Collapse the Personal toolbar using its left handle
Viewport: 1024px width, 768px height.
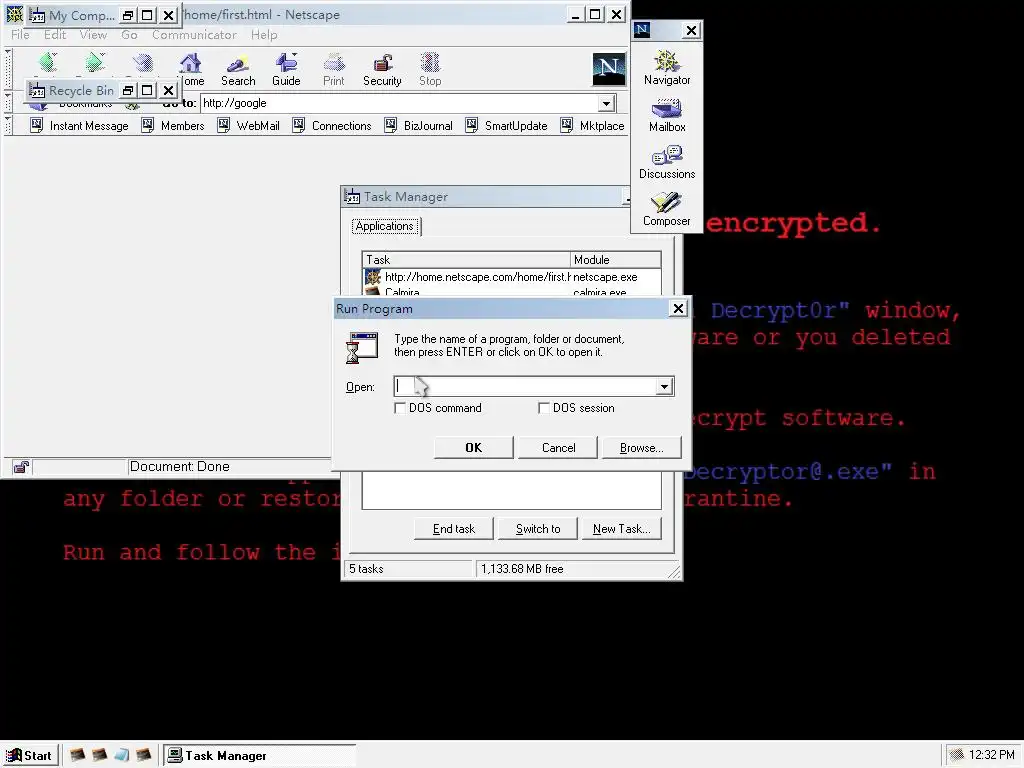8,125
